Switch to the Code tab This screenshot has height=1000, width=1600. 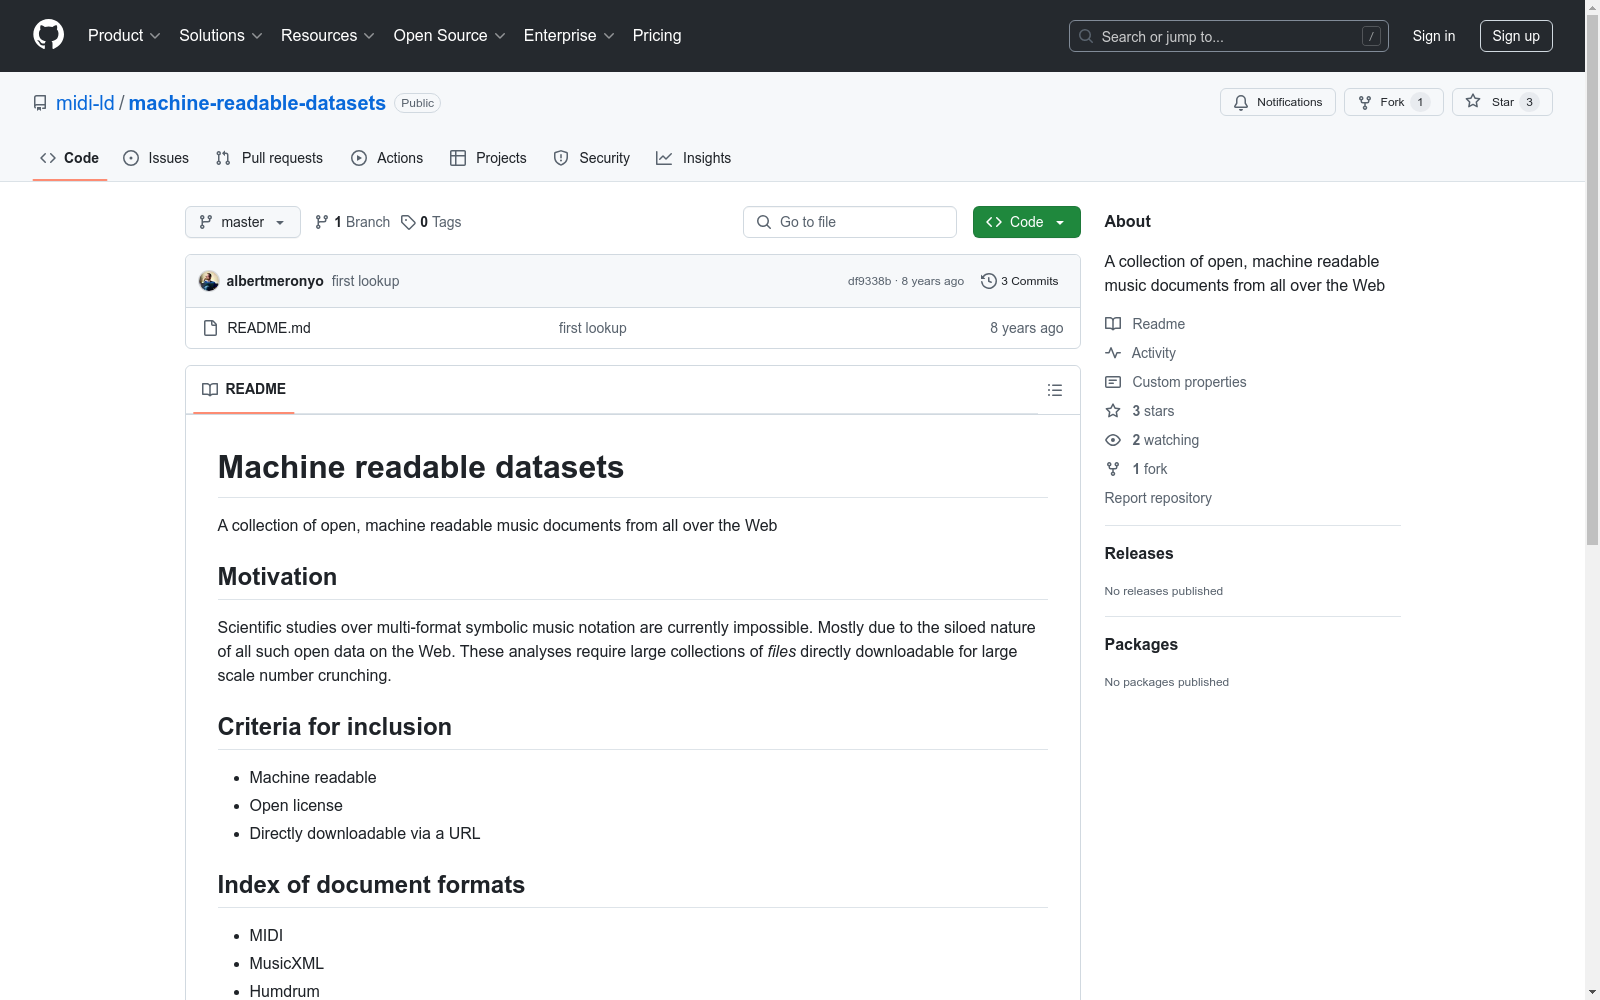click(69, 158)
